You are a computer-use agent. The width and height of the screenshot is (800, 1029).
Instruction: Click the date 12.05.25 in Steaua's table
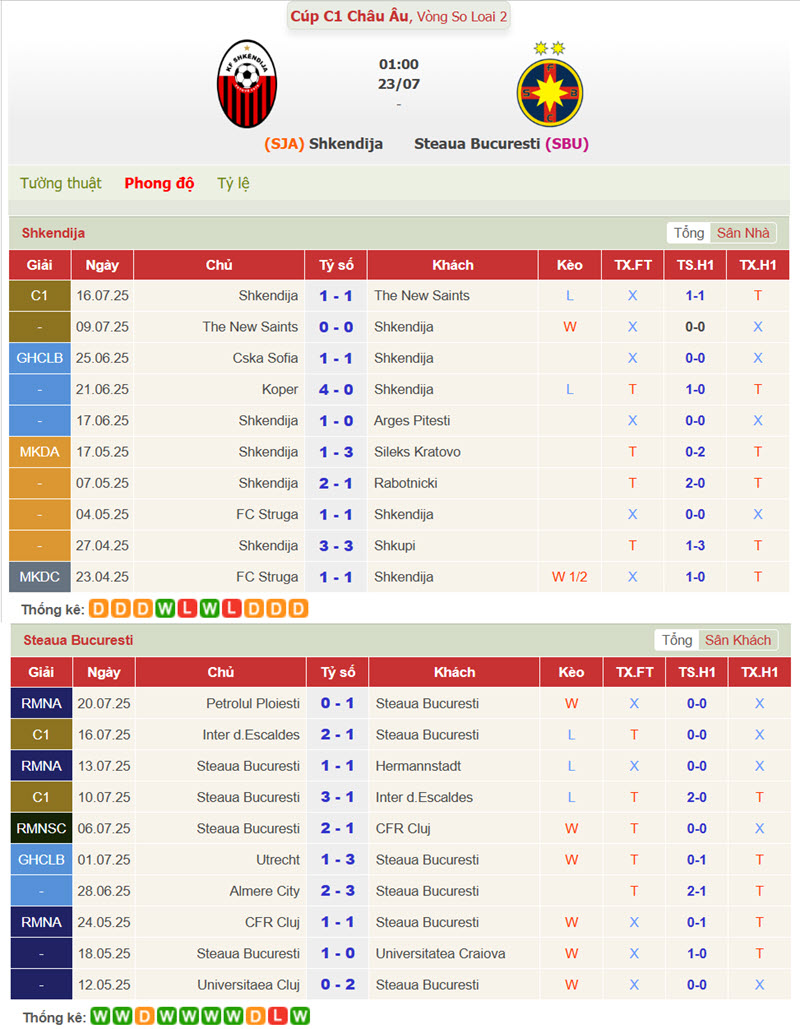pyautogui.click(x=104, y=985)
